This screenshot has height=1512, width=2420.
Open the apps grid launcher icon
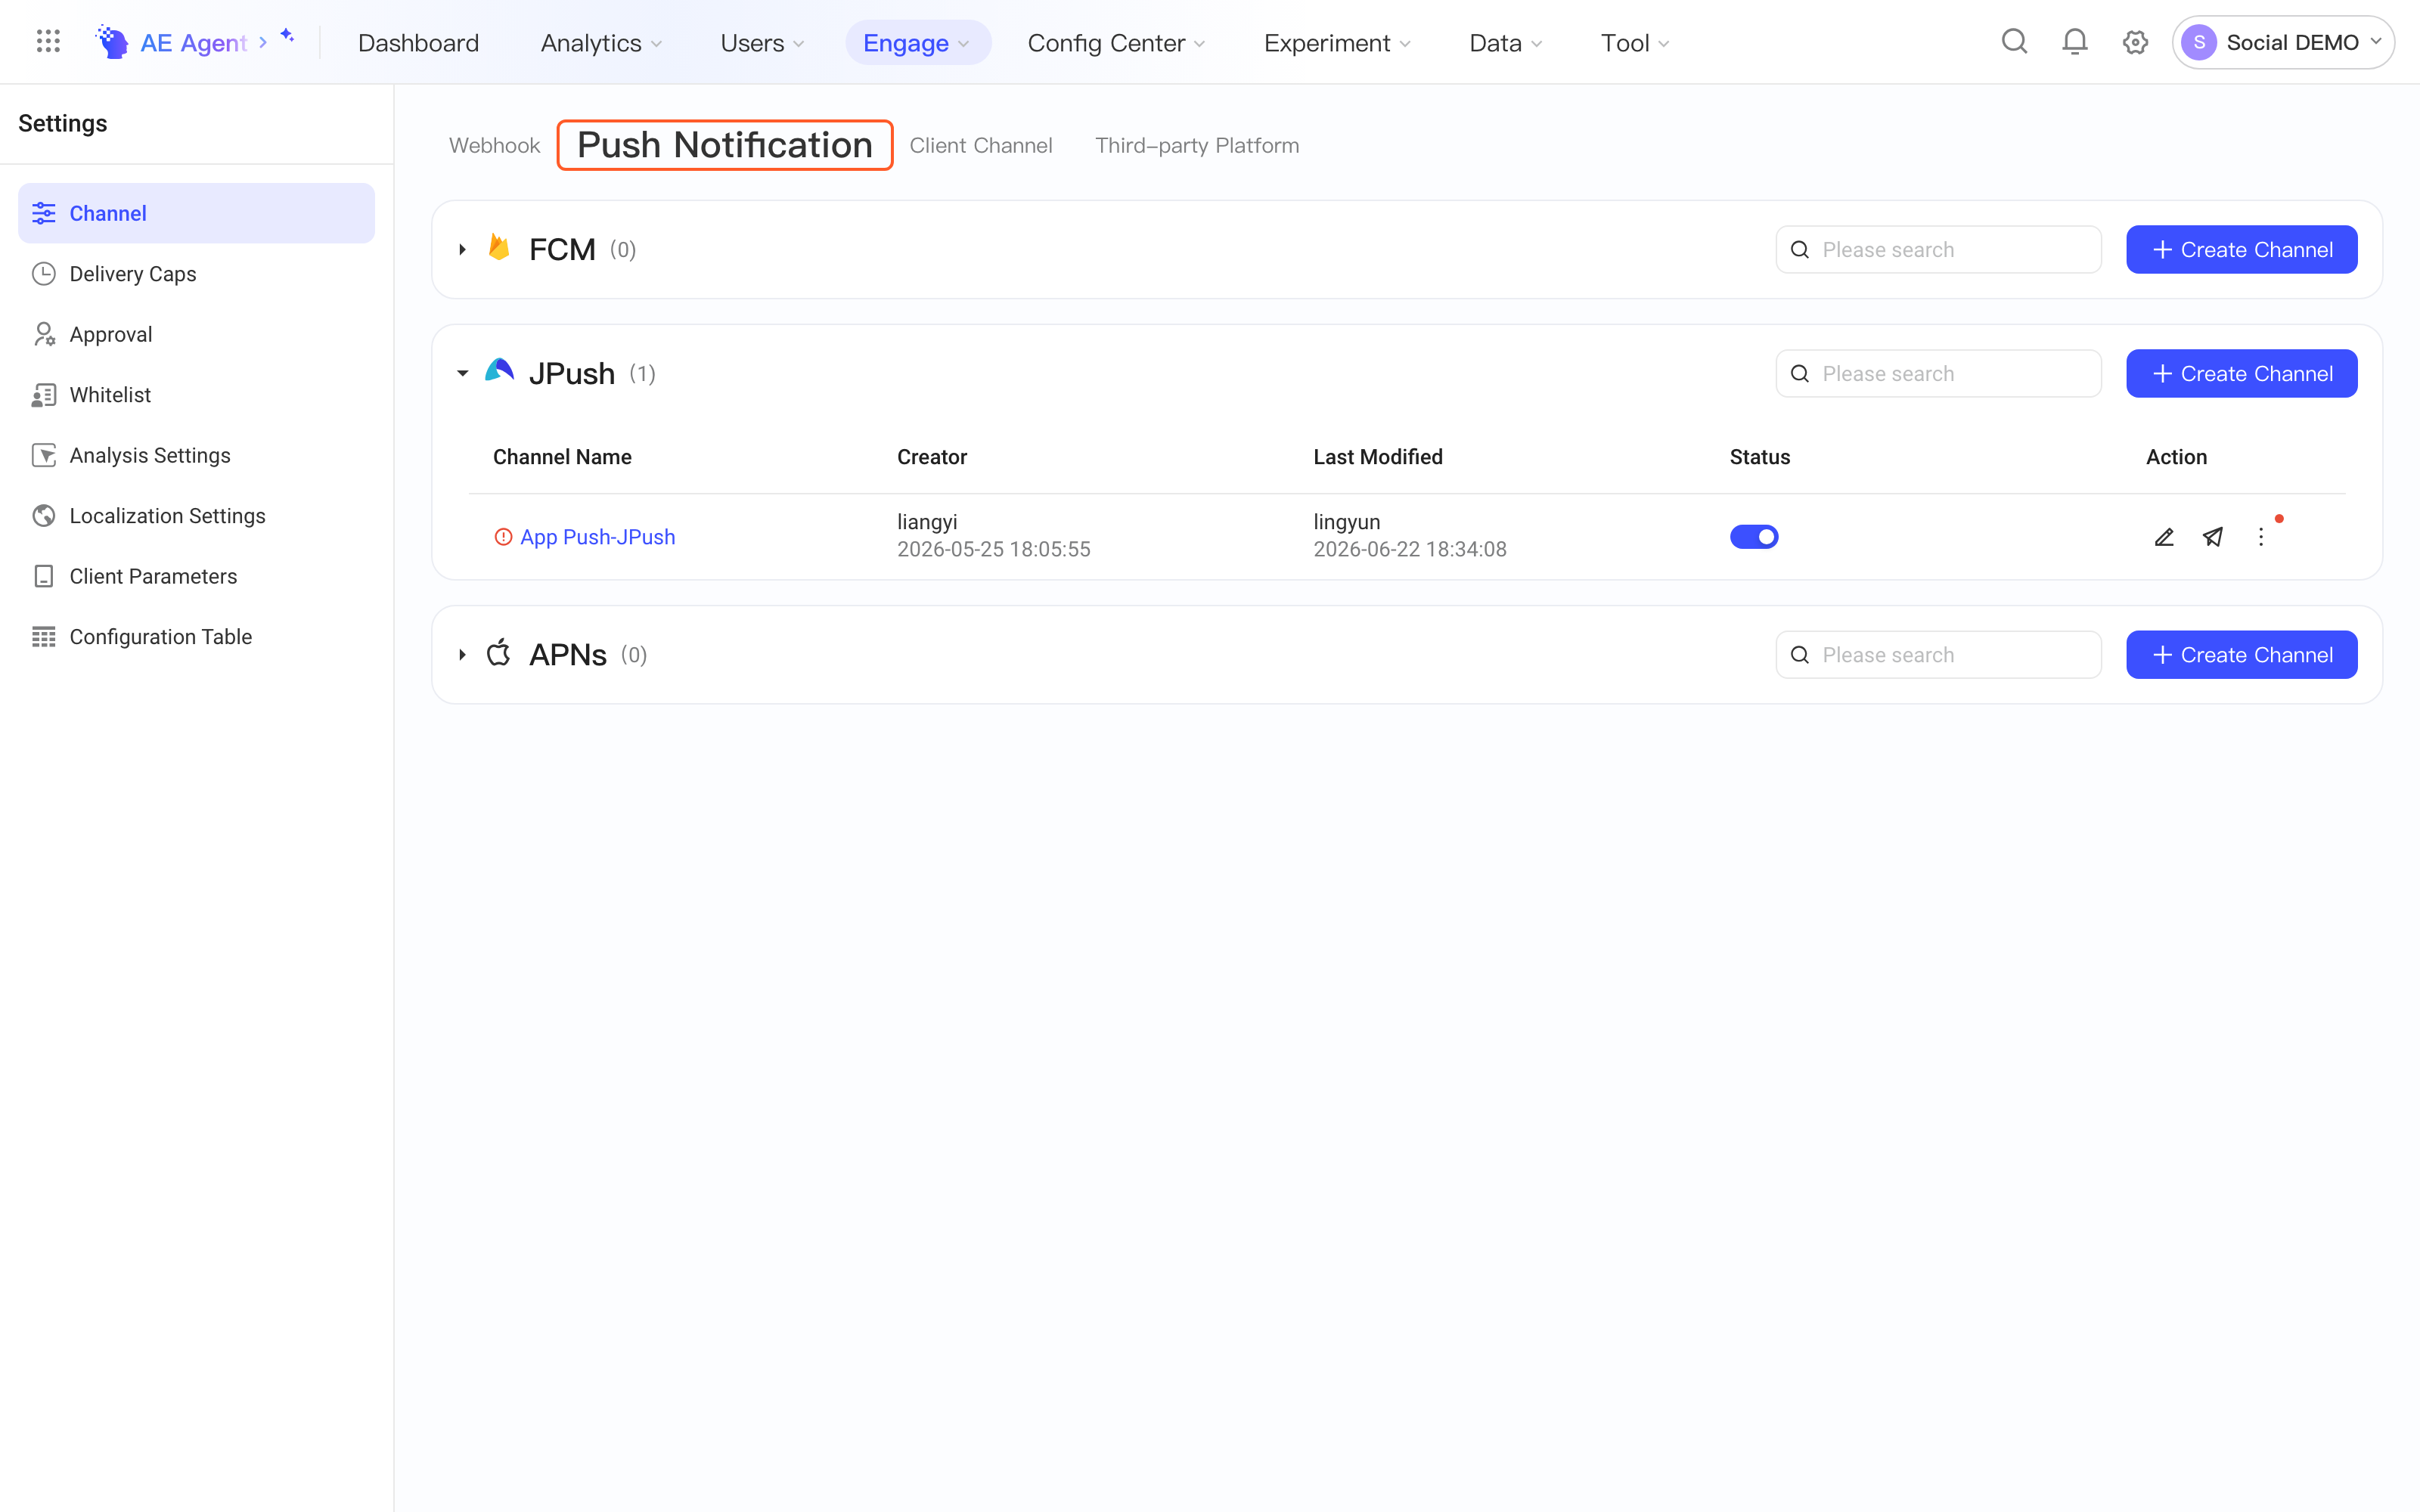click(48, 42)
